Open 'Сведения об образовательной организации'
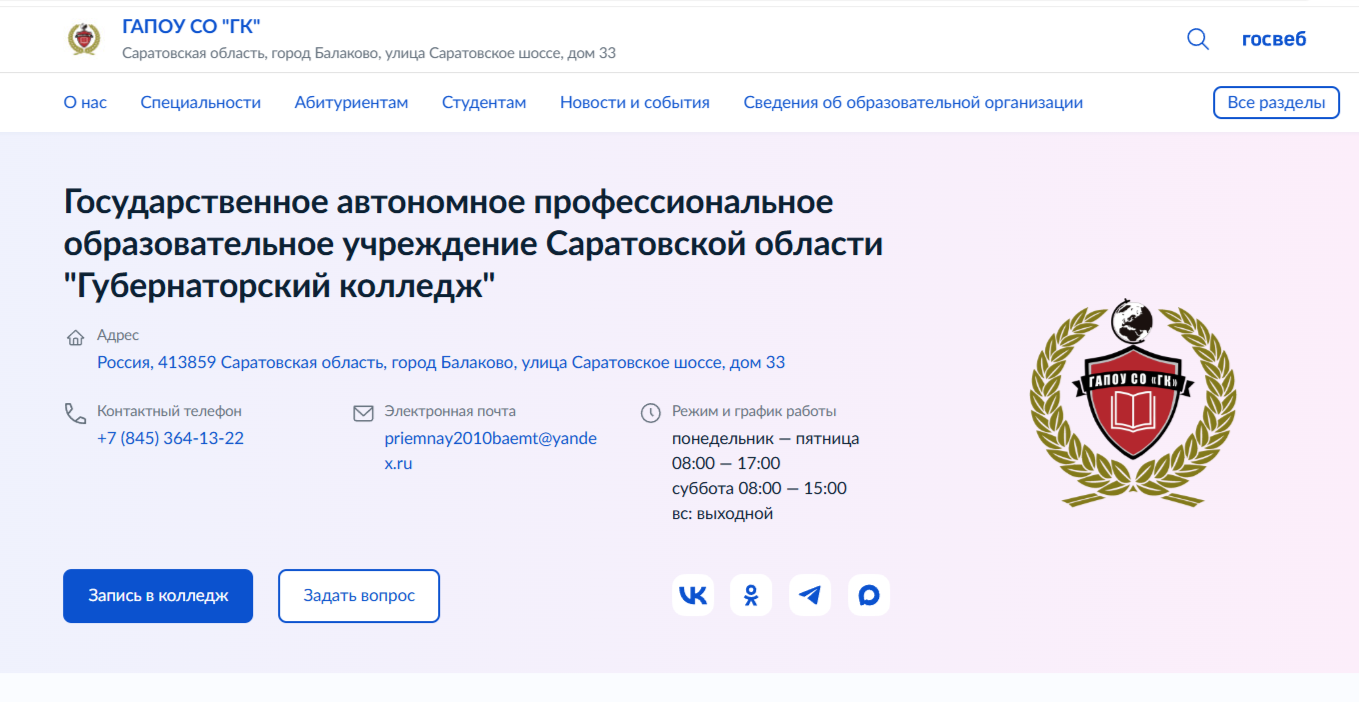Viewport: 1359px width, 702px height. coord(912,102)
